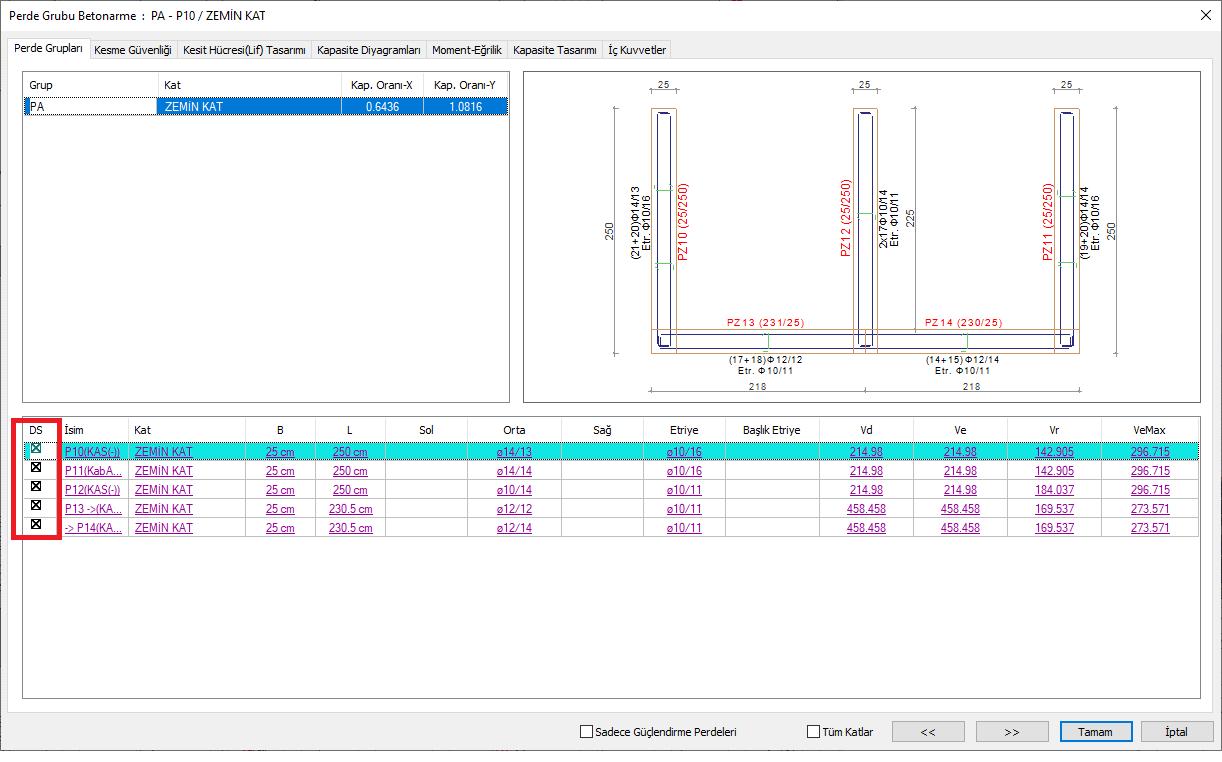Toggle DS checkbox for P10(KAS(-)) row
1222x762 pixels.
pos(36,448)
